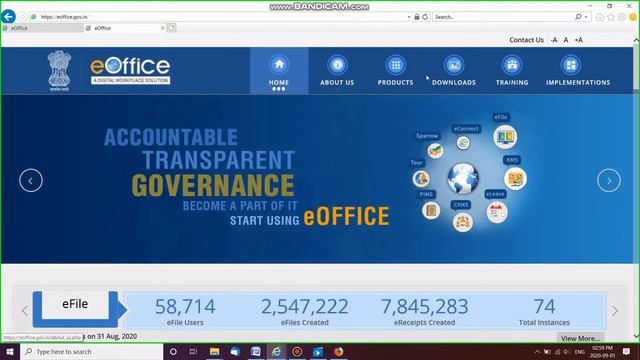Viewport: 640px width, 360px height.
Task: Expand address bar dropdown arrow
Action: 409,17
